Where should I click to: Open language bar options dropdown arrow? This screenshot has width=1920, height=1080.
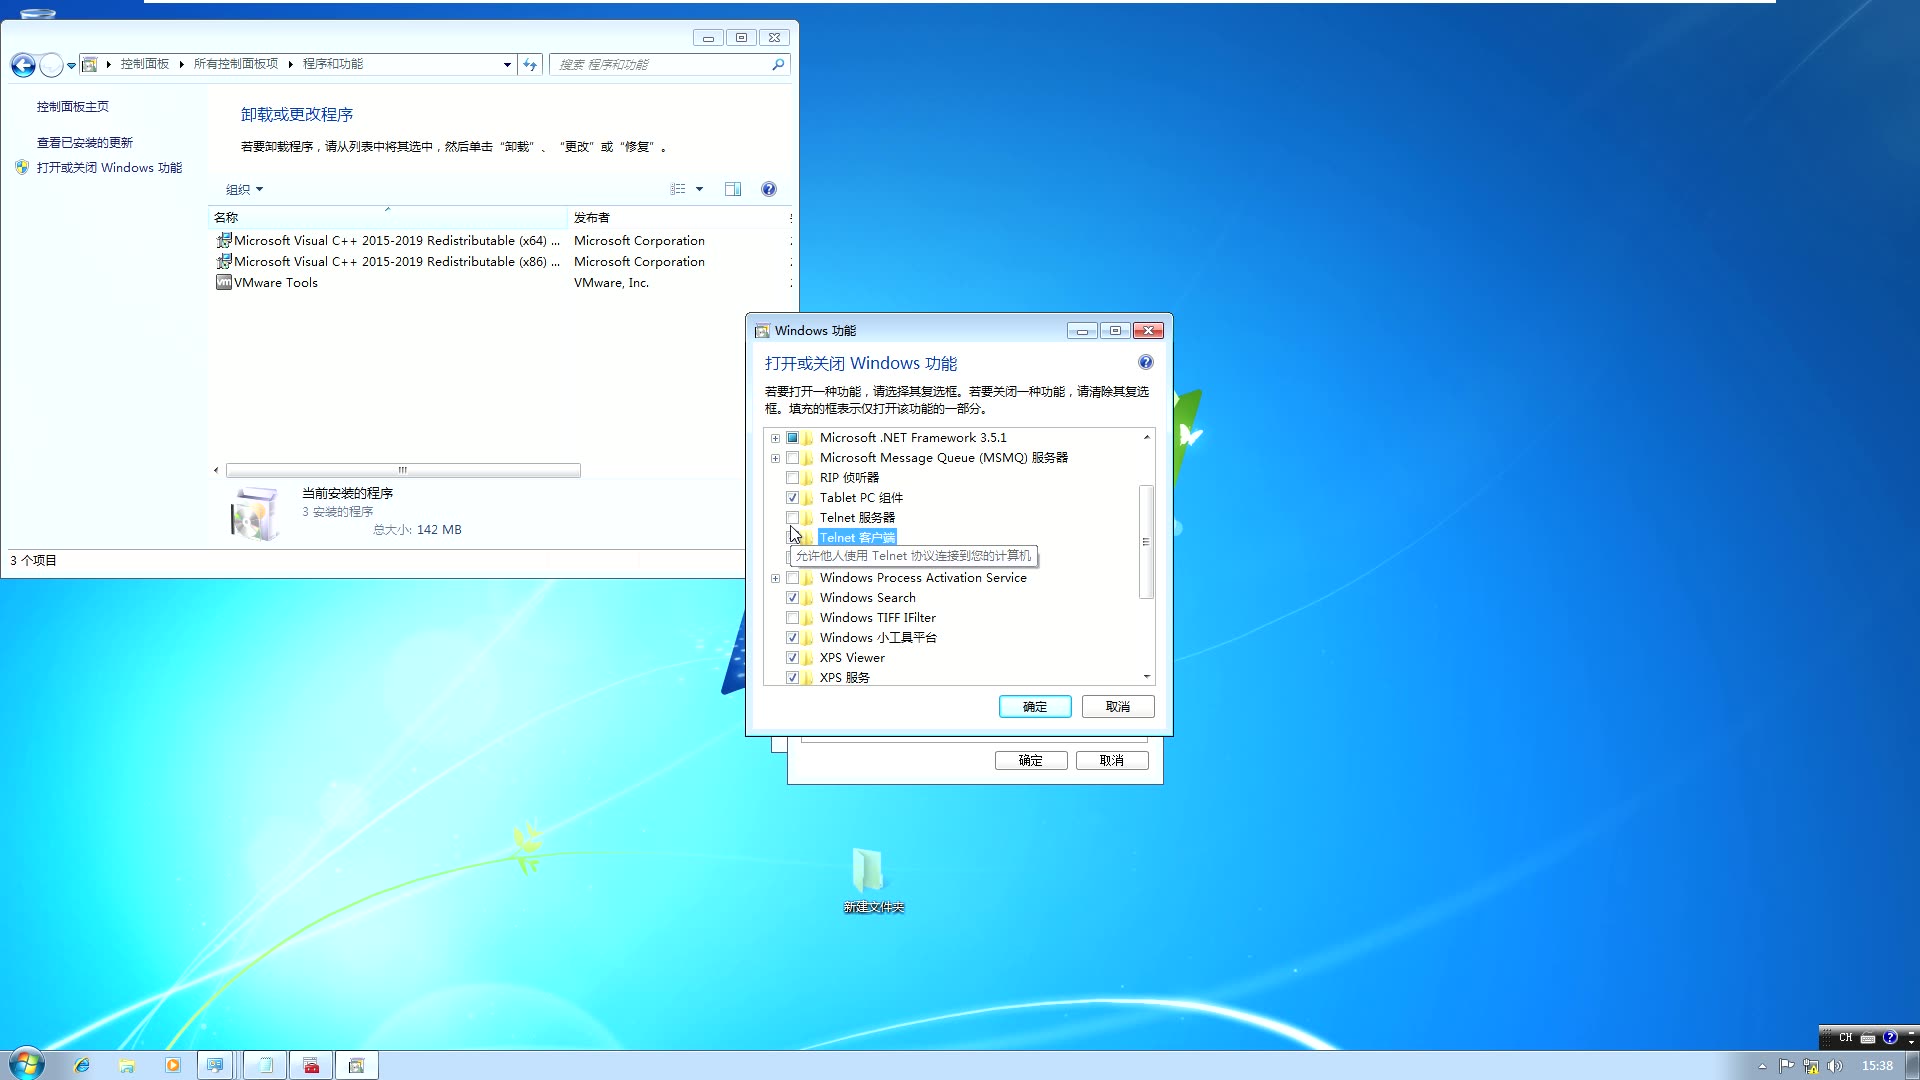point(1911,1040)
